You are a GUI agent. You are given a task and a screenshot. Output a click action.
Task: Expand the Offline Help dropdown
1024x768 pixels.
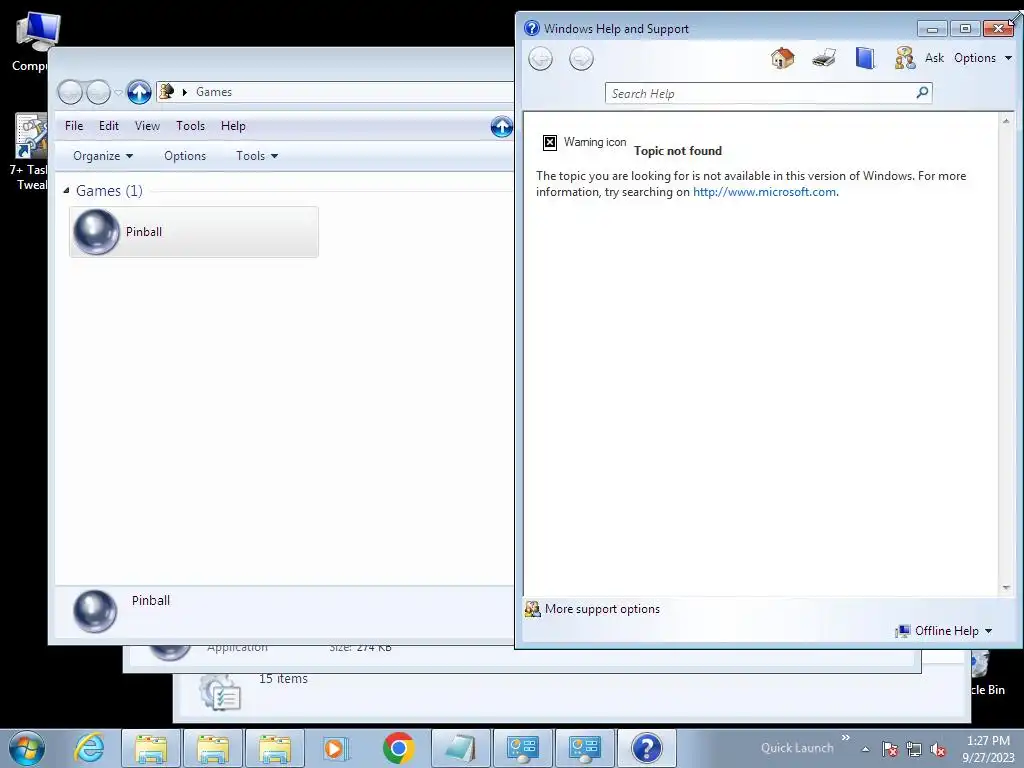944,631
